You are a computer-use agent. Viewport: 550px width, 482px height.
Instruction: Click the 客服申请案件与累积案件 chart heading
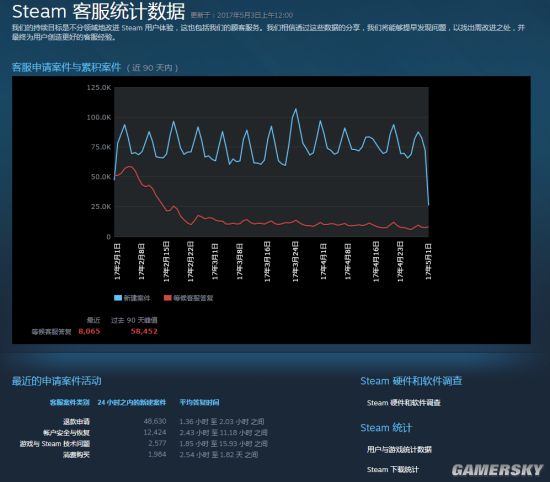66,67
